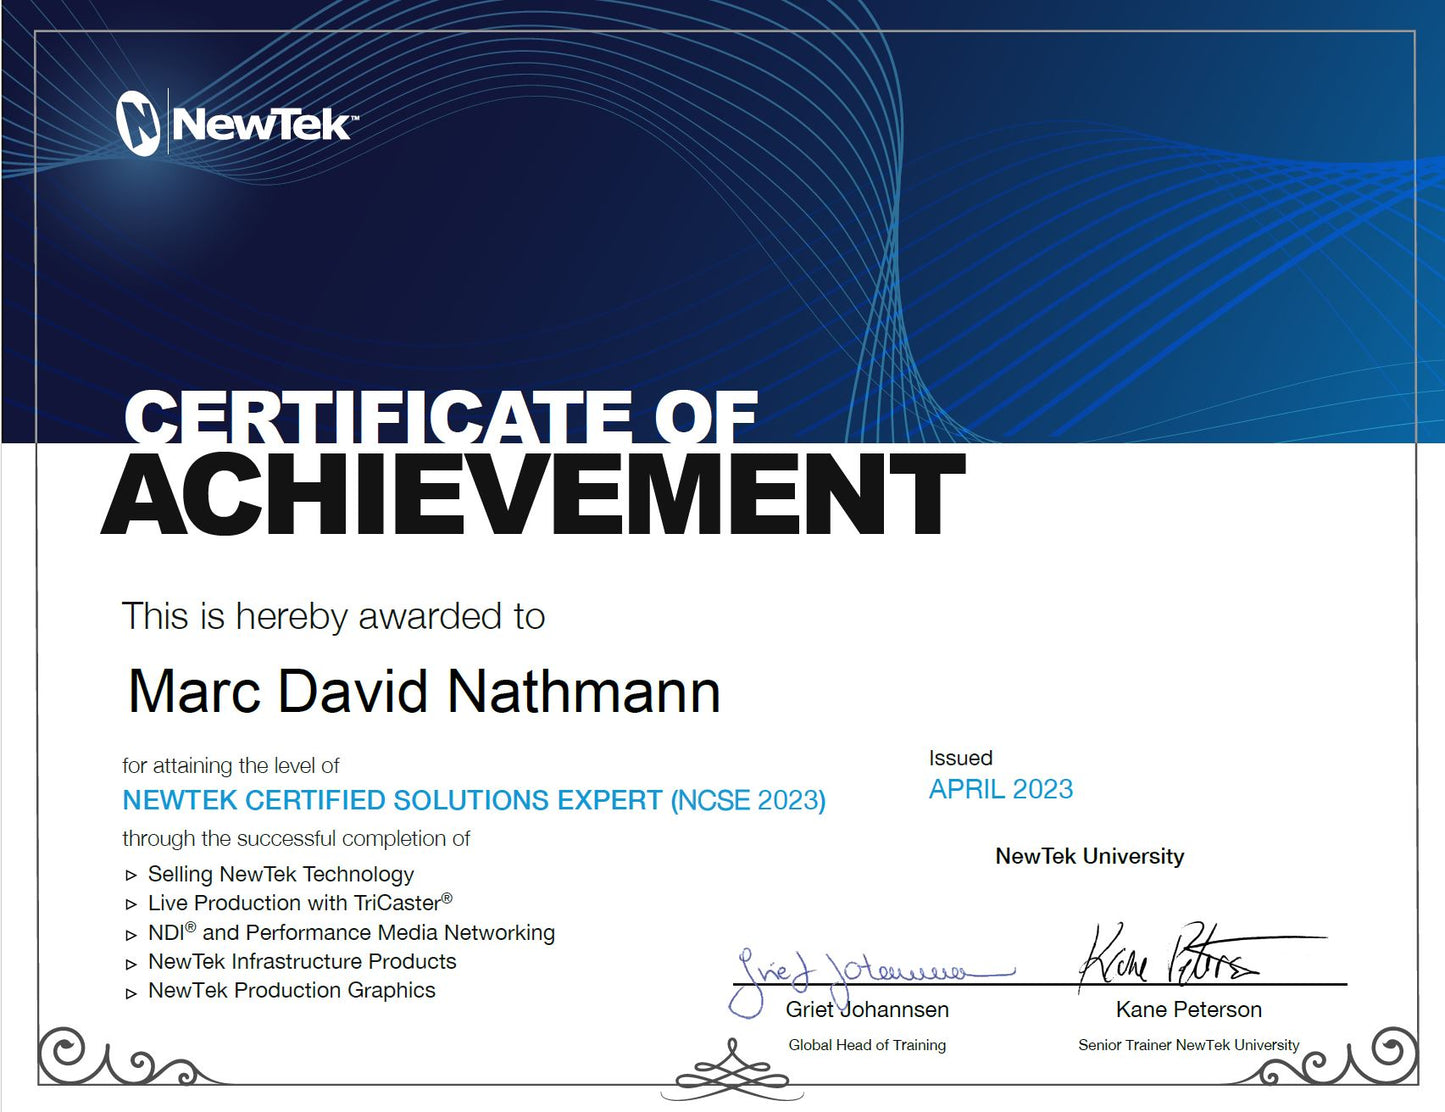Click the NewTek wordmark beside the logo

[x=263, y=125]
